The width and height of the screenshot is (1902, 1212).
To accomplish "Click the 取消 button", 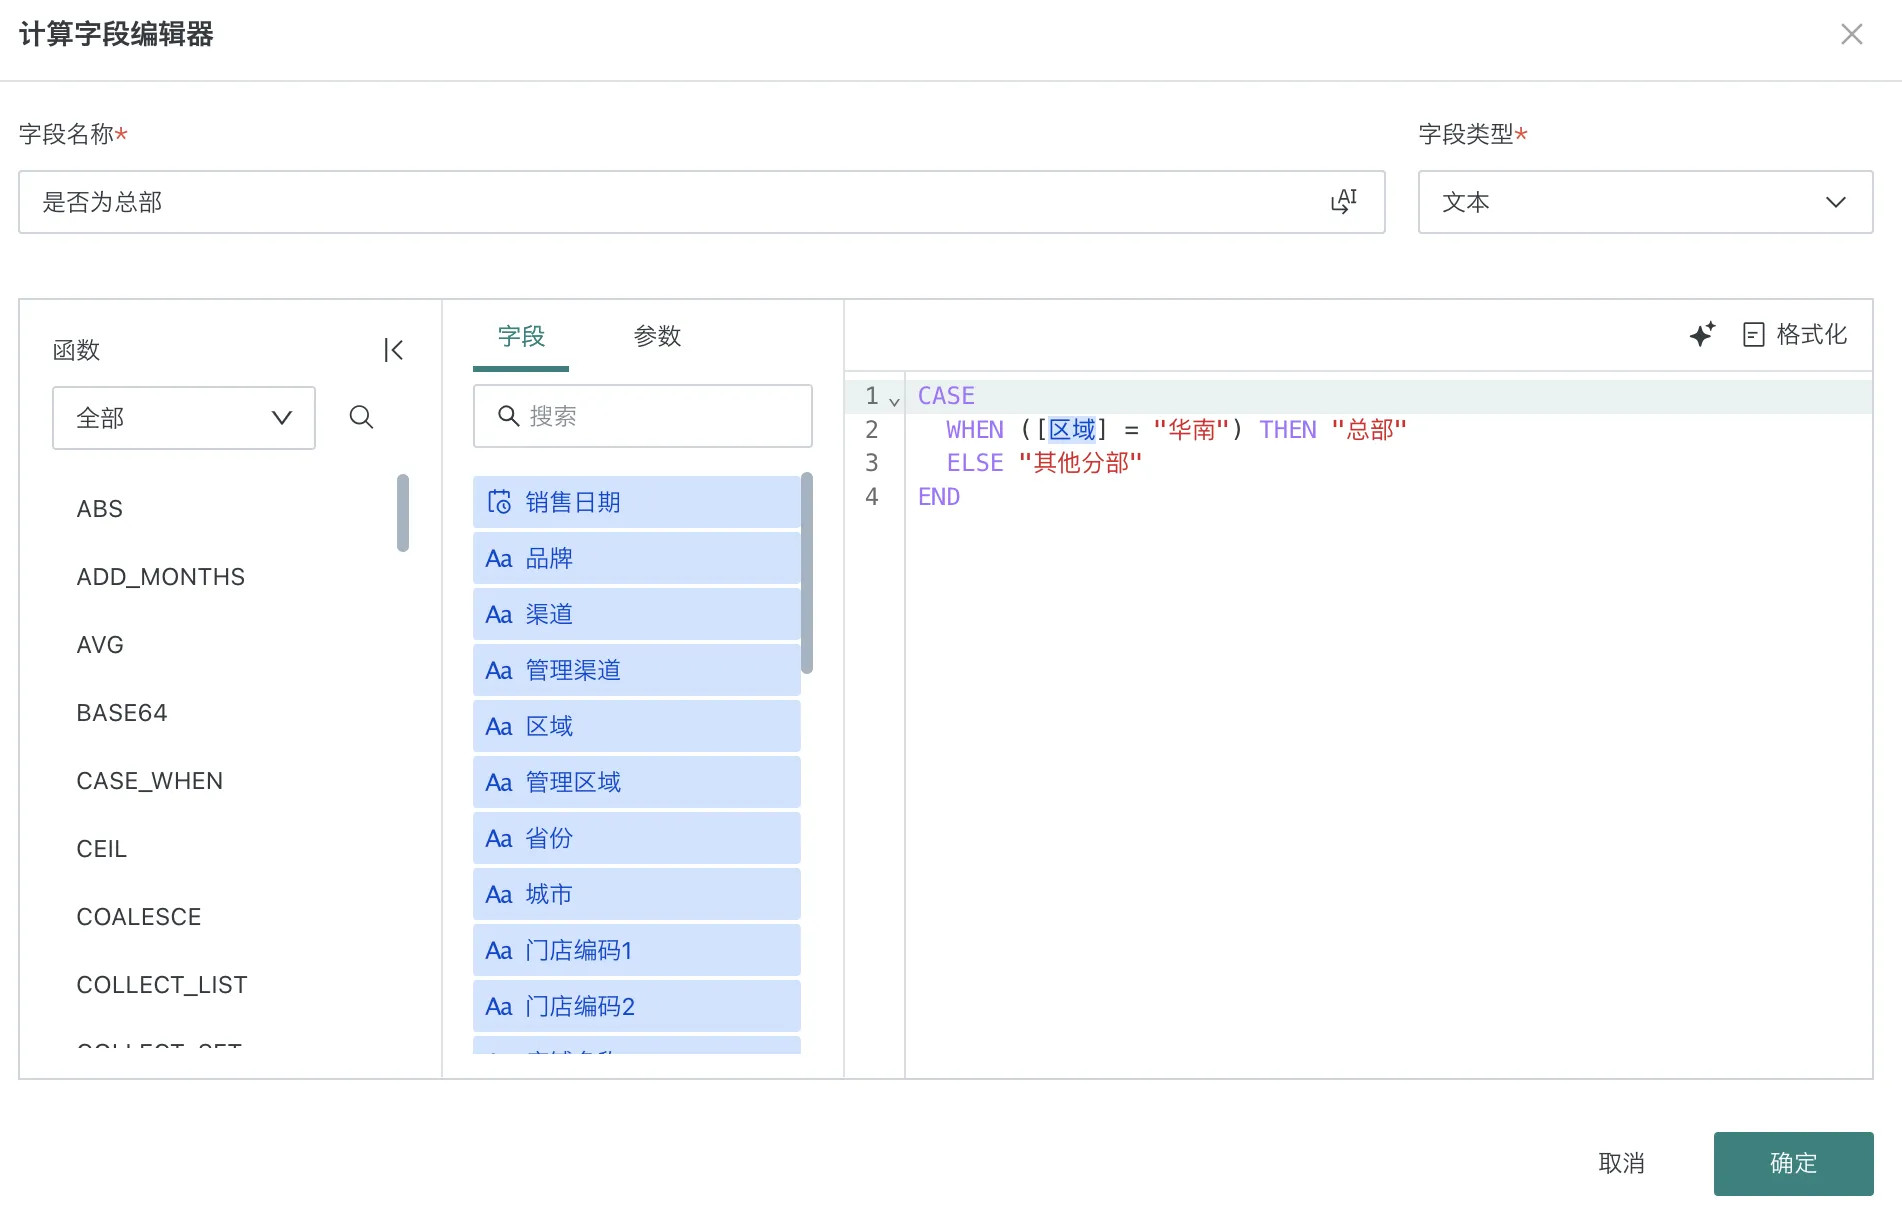I will tap(1621, 1163).
